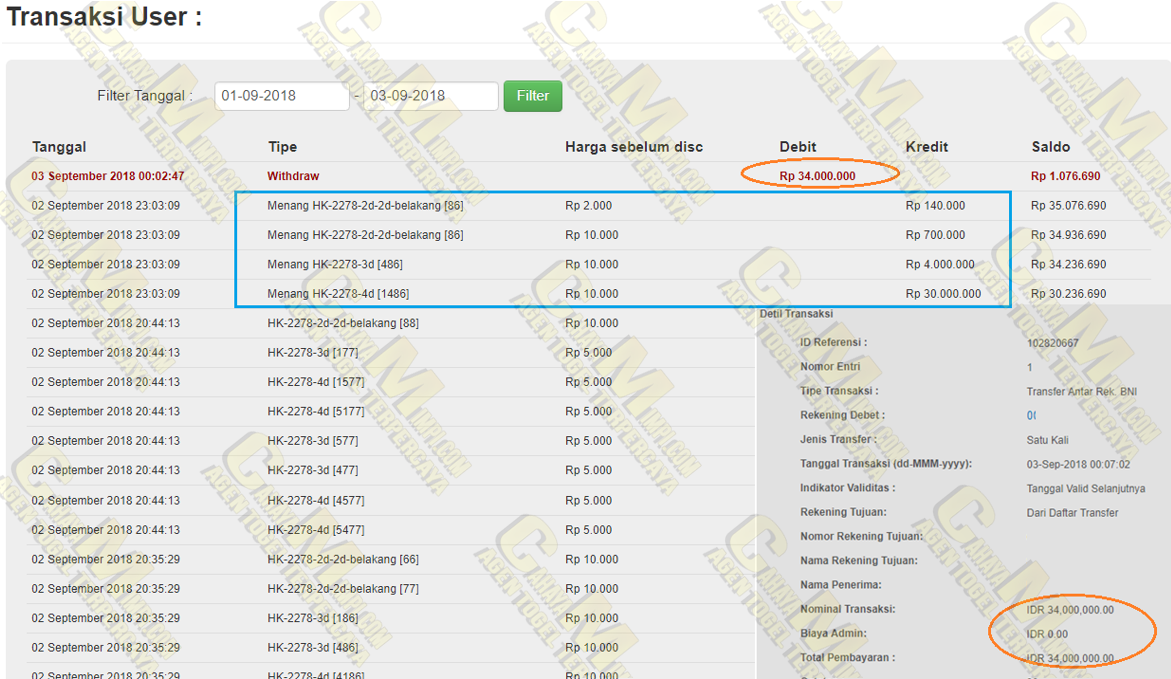Click the blue Rekening Debet value link
Viewport: 1171px width, 679px height.
1031,415
